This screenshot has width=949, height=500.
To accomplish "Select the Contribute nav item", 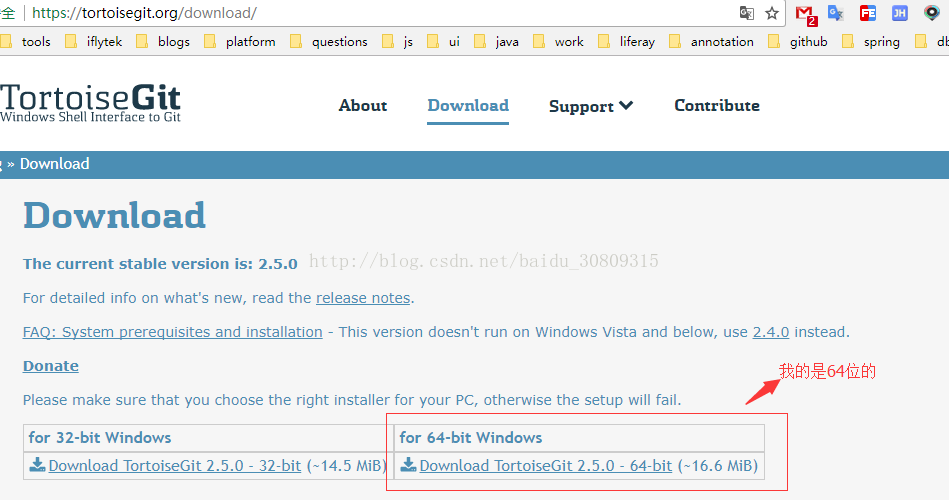I will click(x=716, y=106).
